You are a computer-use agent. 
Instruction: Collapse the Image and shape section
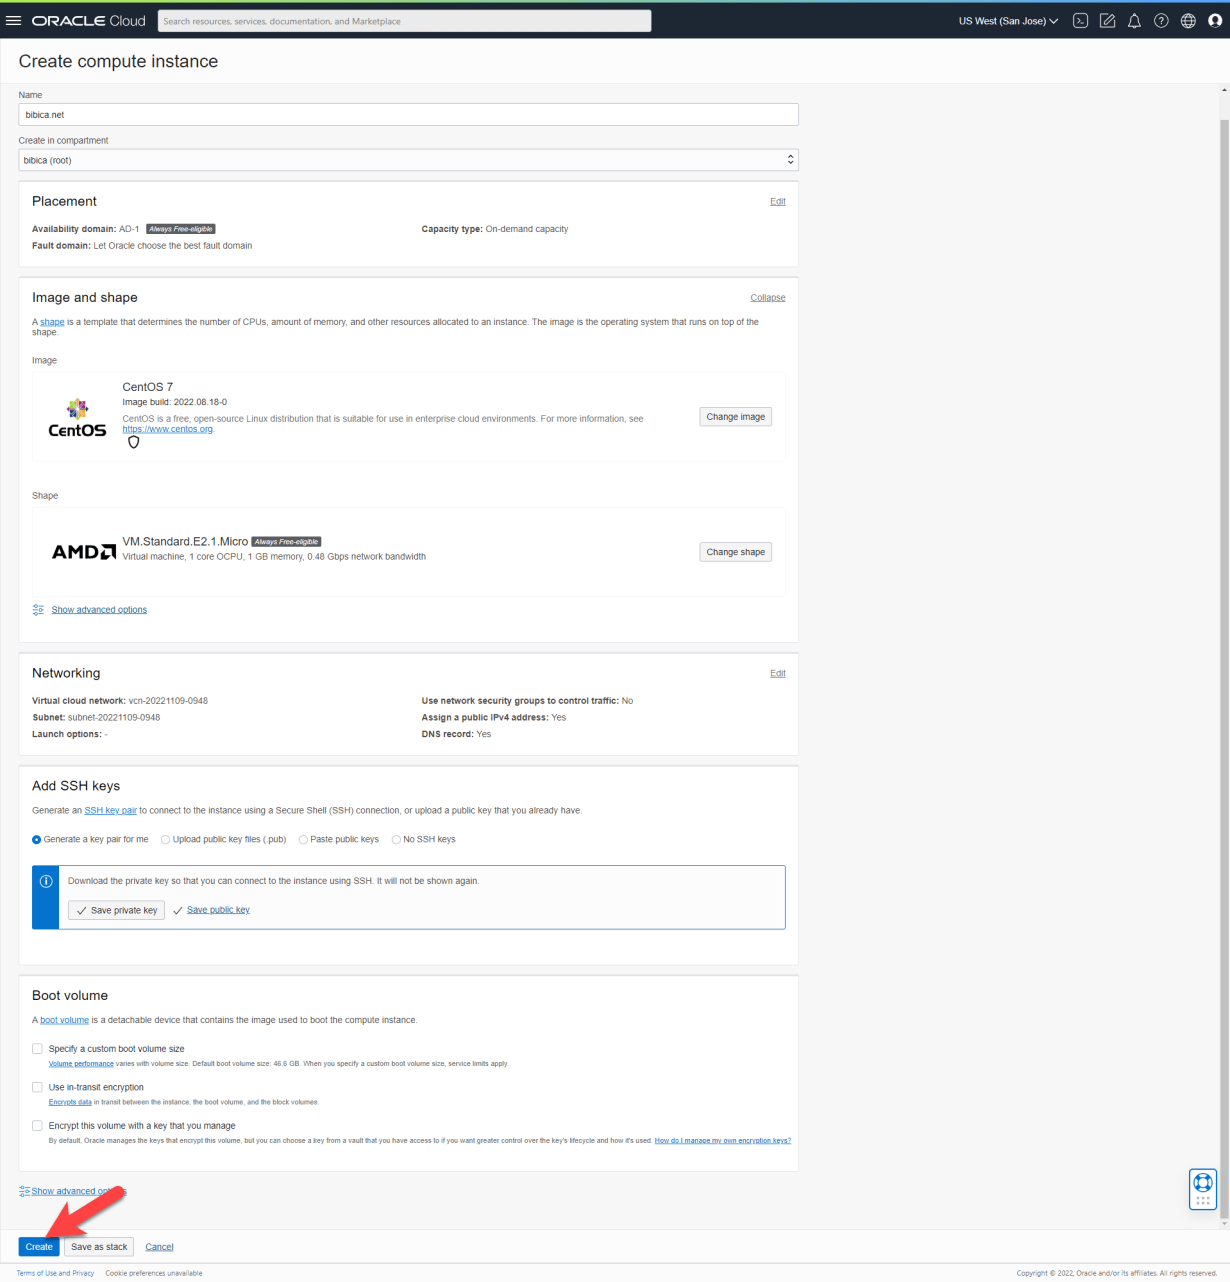[x=768, y=298]
